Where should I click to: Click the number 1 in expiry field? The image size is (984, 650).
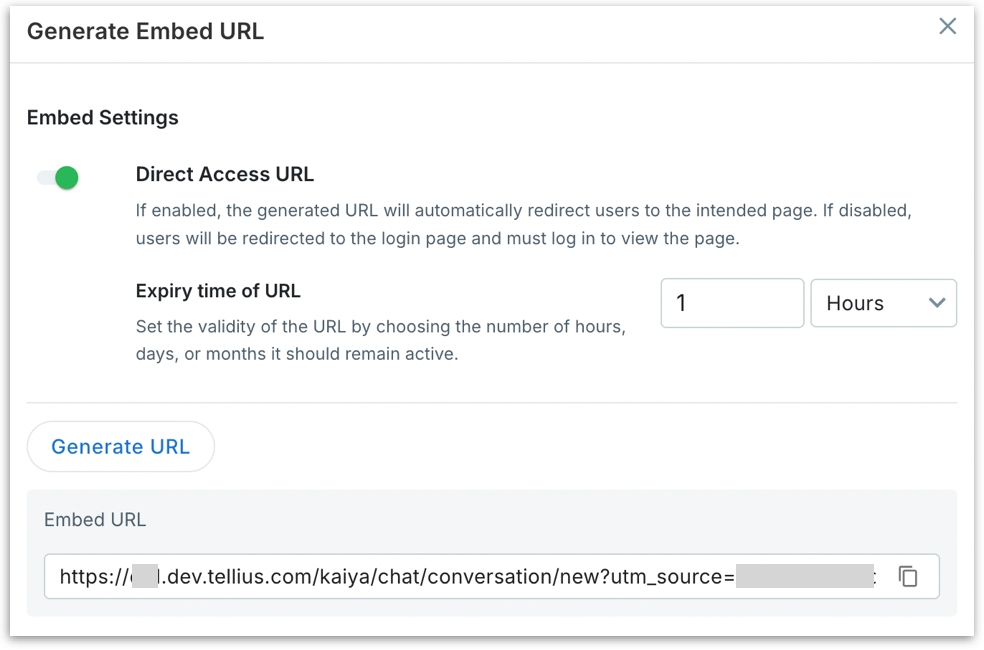coord(681,303)
